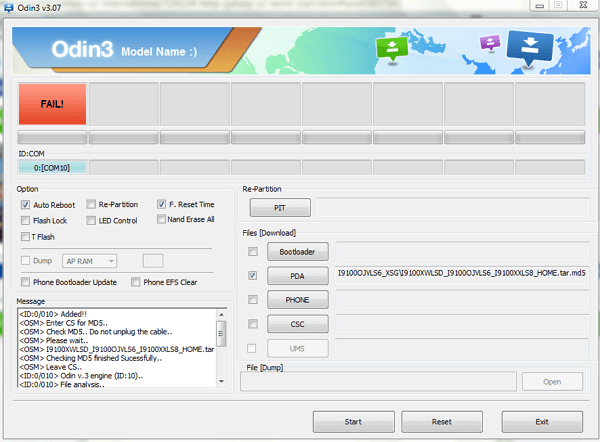Click the PHONE file path field
The width and height of the screenshot is (600, 442).
pos(462,300)
